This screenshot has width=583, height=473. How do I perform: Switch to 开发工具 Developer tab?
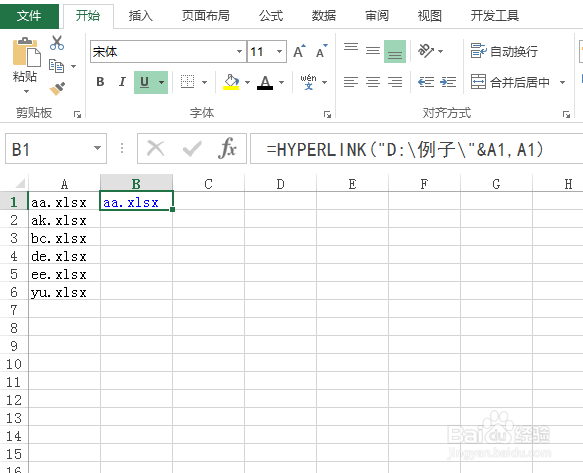[x=495, y=16]
